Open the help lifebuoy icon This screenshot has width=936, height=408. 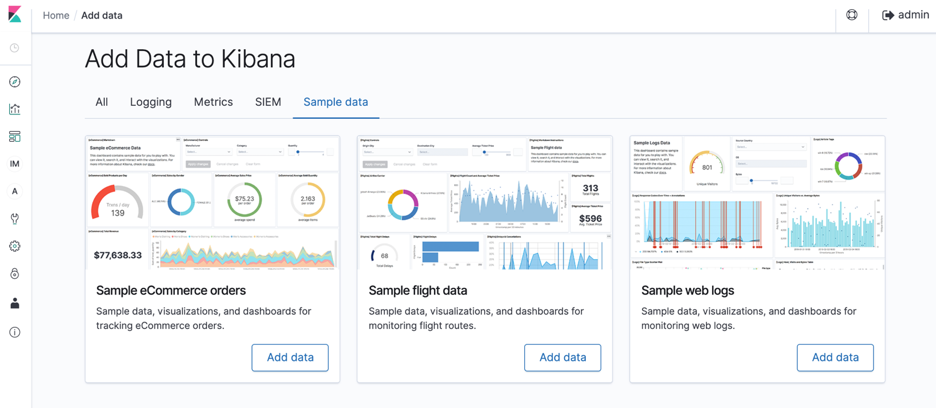(x=852, y=15)
